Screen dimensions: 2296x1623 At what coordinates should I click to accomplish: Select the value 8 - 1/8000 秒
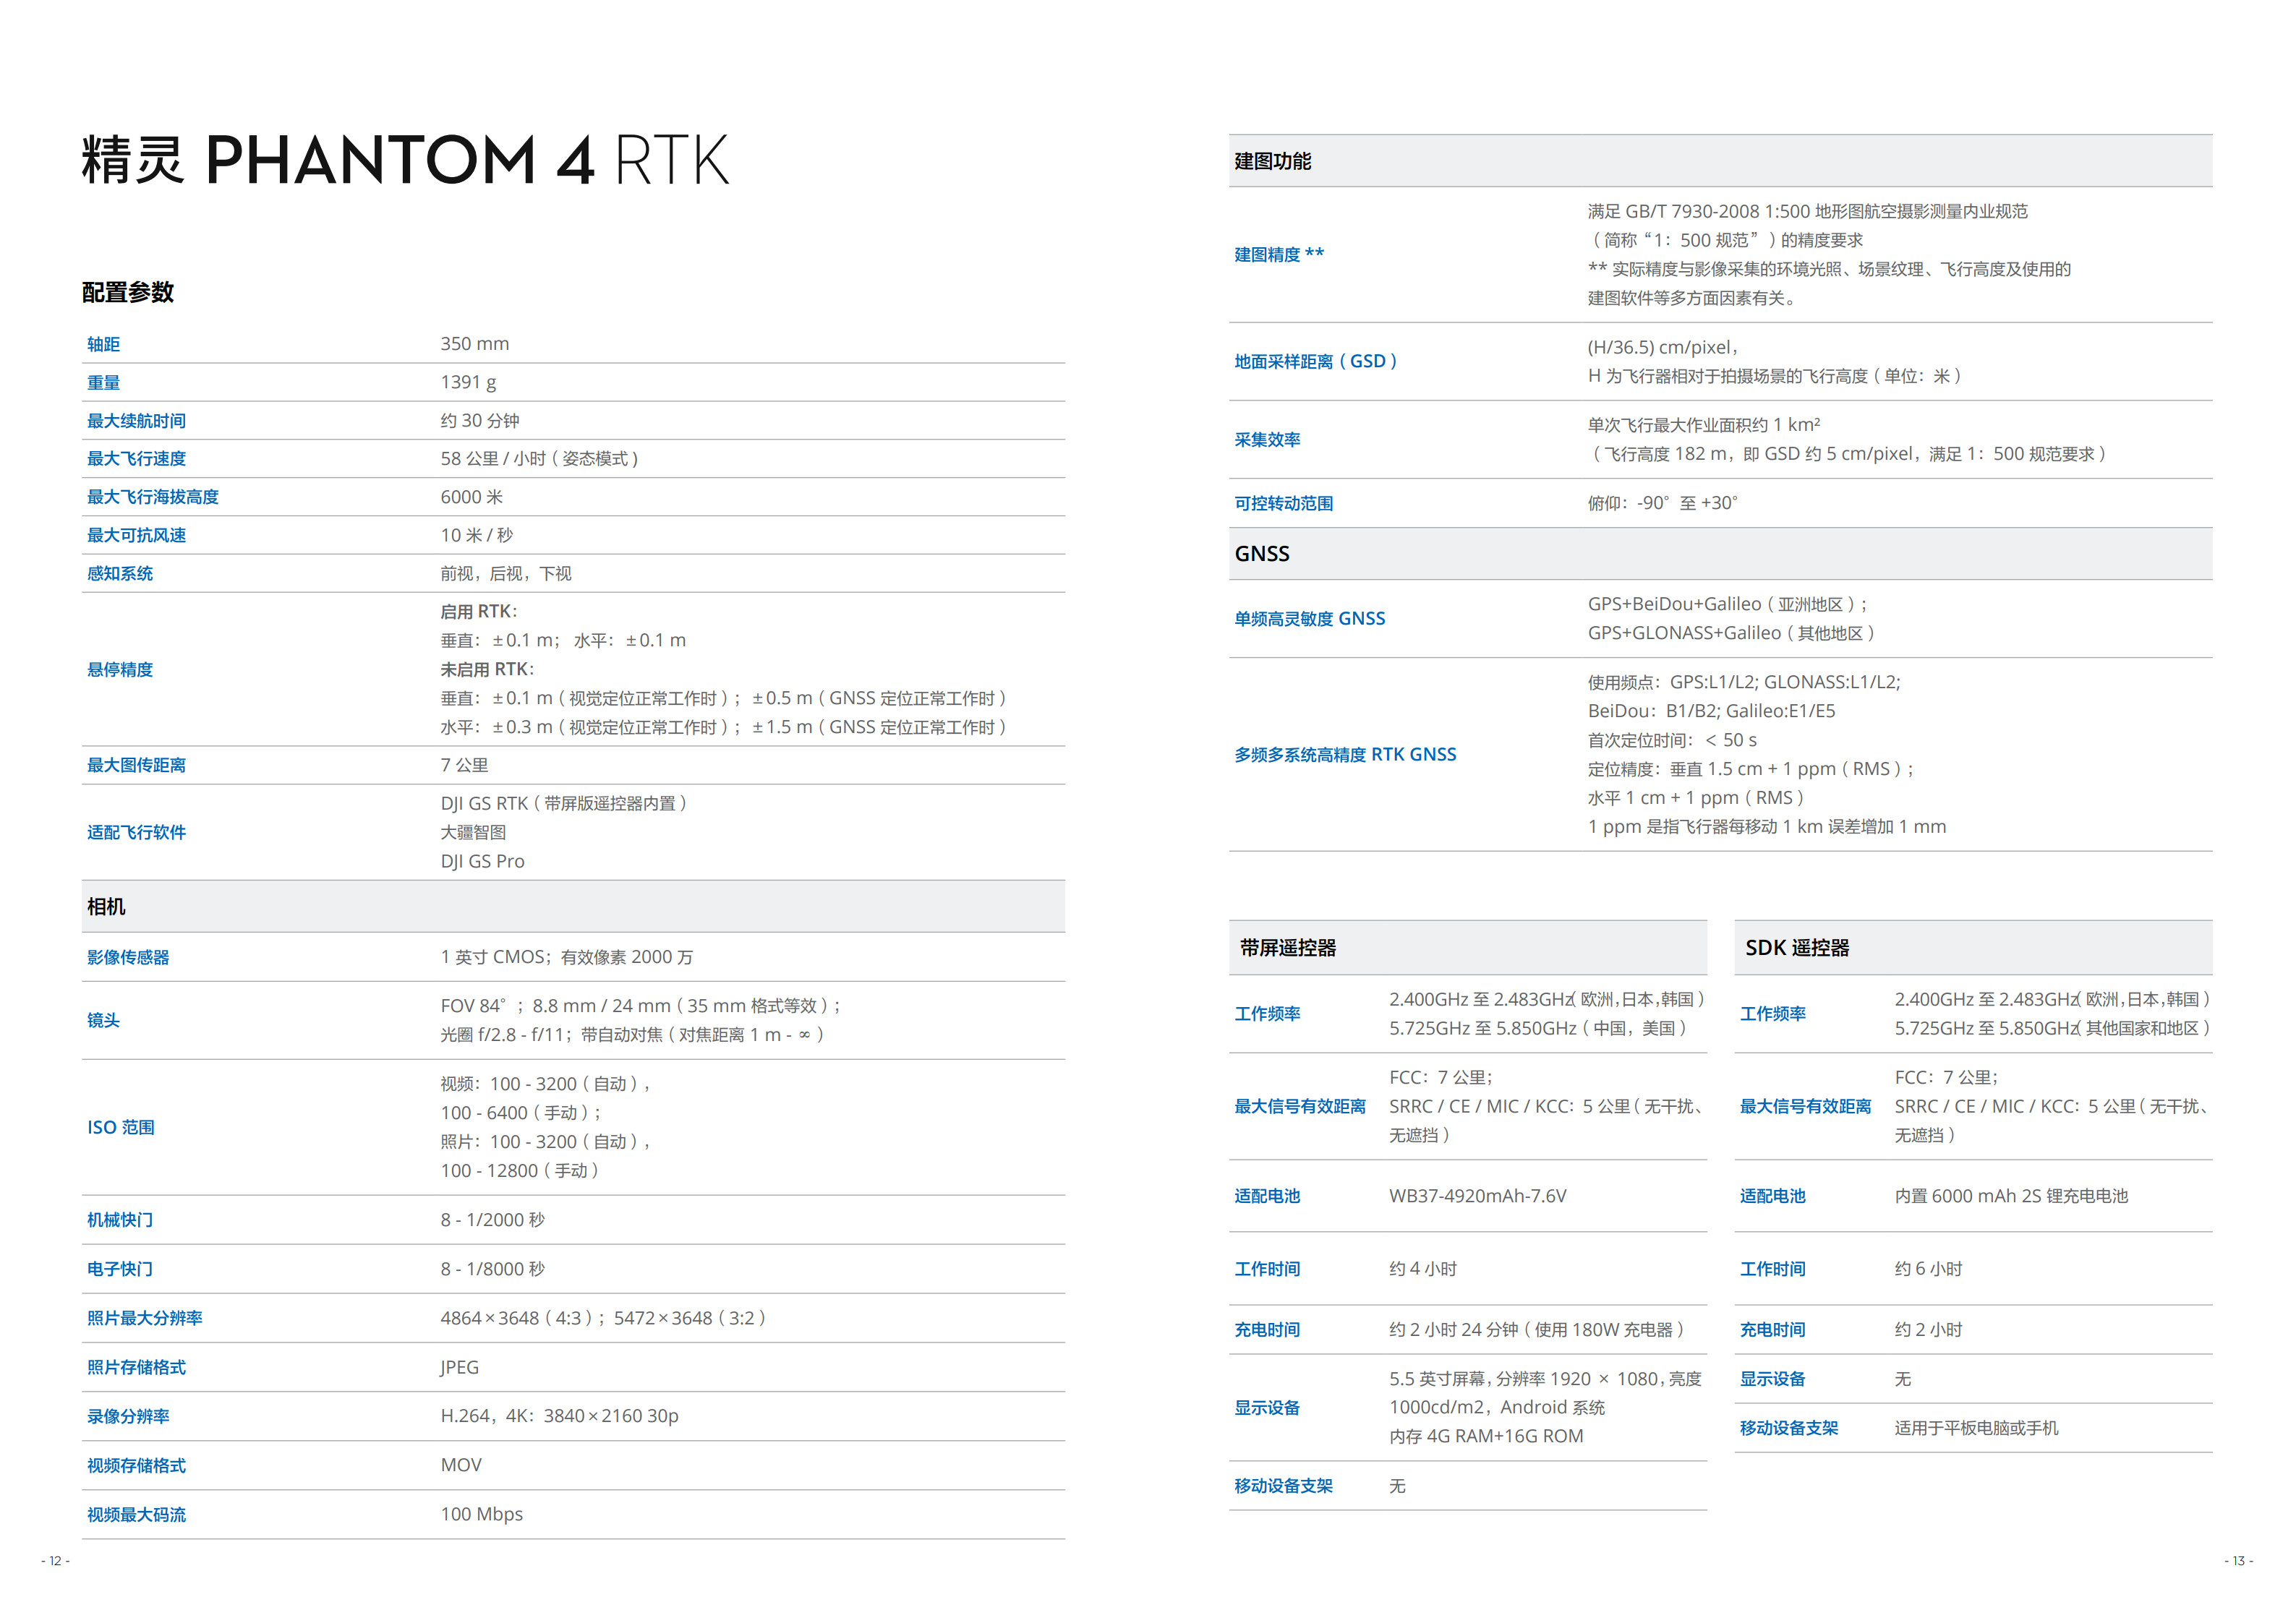pos(493,1270)
